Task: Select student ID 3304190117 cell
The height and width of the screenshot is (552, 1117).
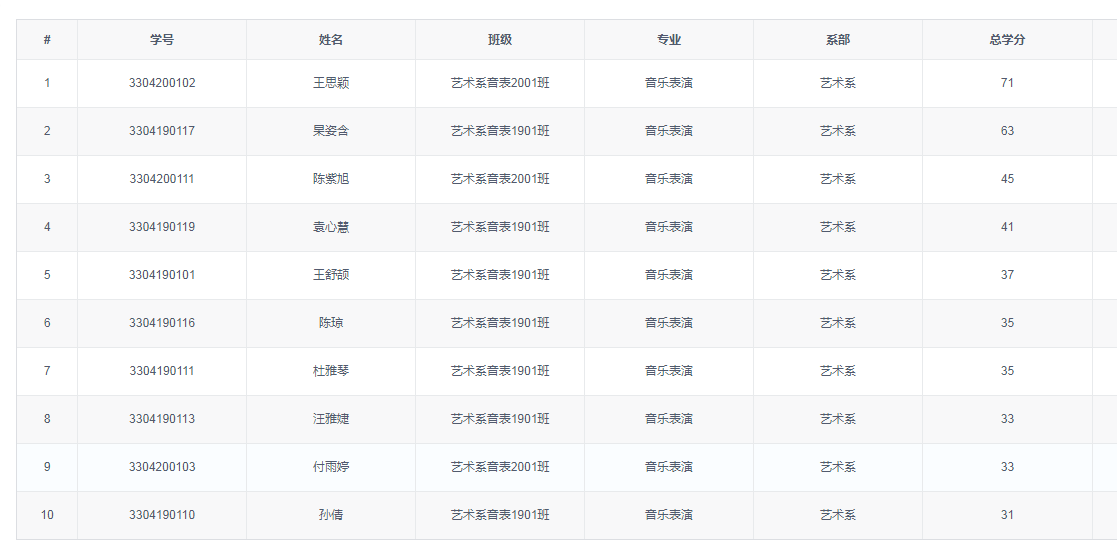Action: 162,131
